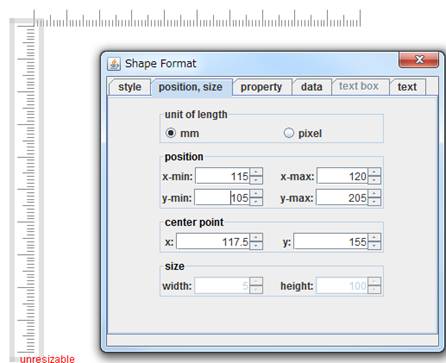This screenshot has height=363, width=446.
Task: Decrease y-max with the down arrow
Action: point(374,202)
